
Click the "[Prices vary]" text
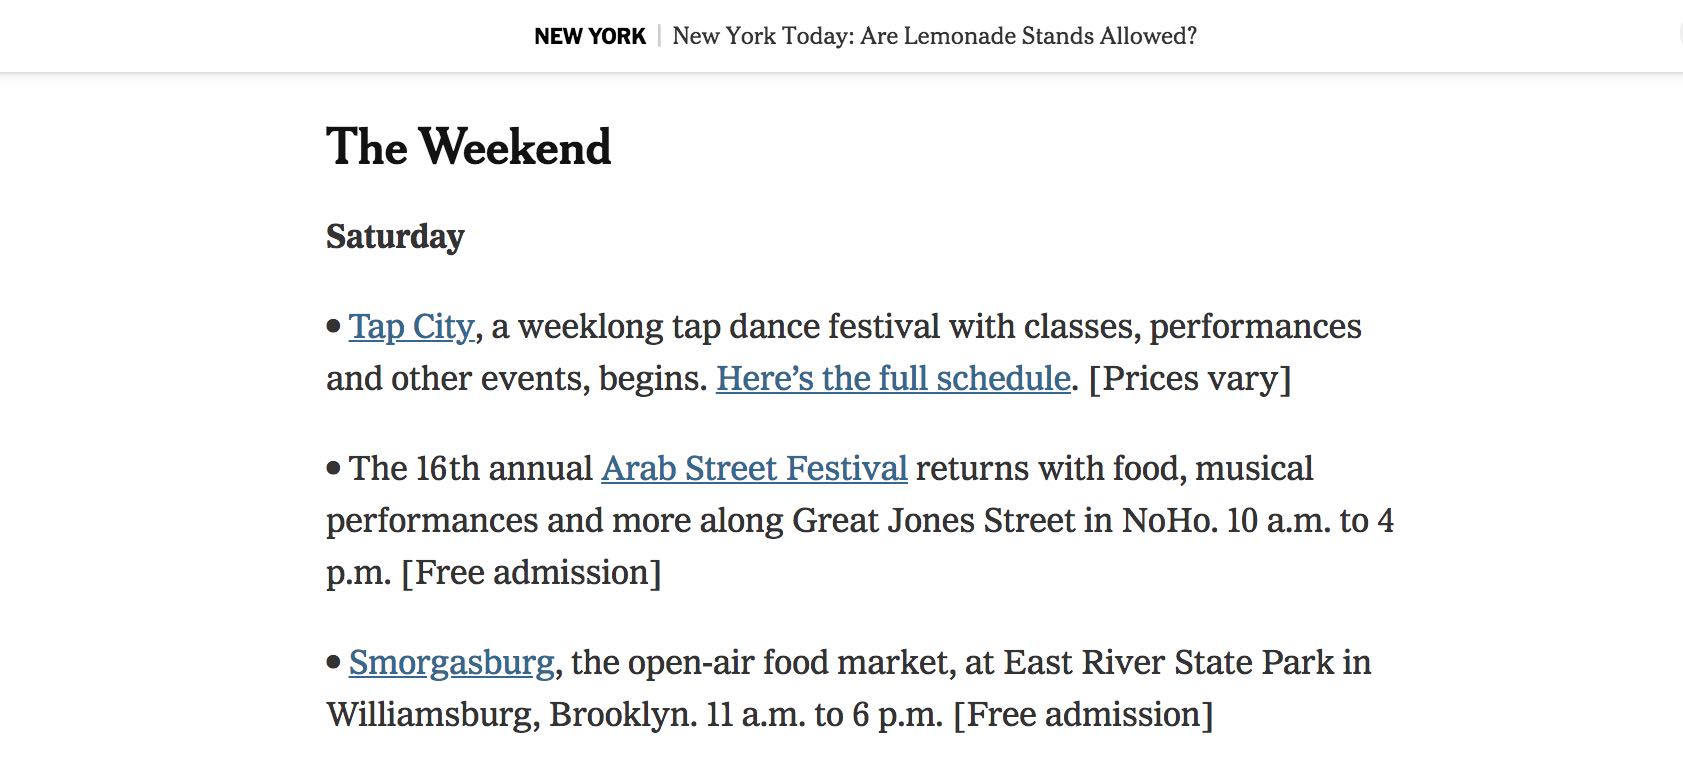tap(1190, 379)
